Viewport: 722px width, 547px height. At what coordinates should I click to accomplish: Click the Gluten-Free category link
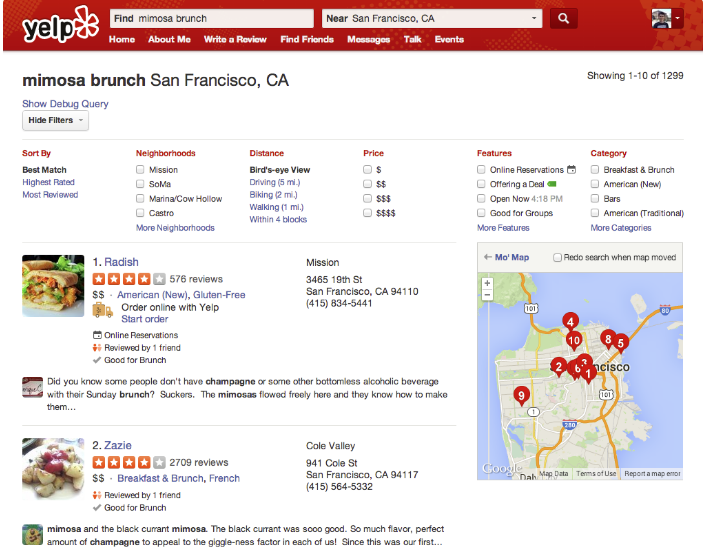click(x=219, y=295)
